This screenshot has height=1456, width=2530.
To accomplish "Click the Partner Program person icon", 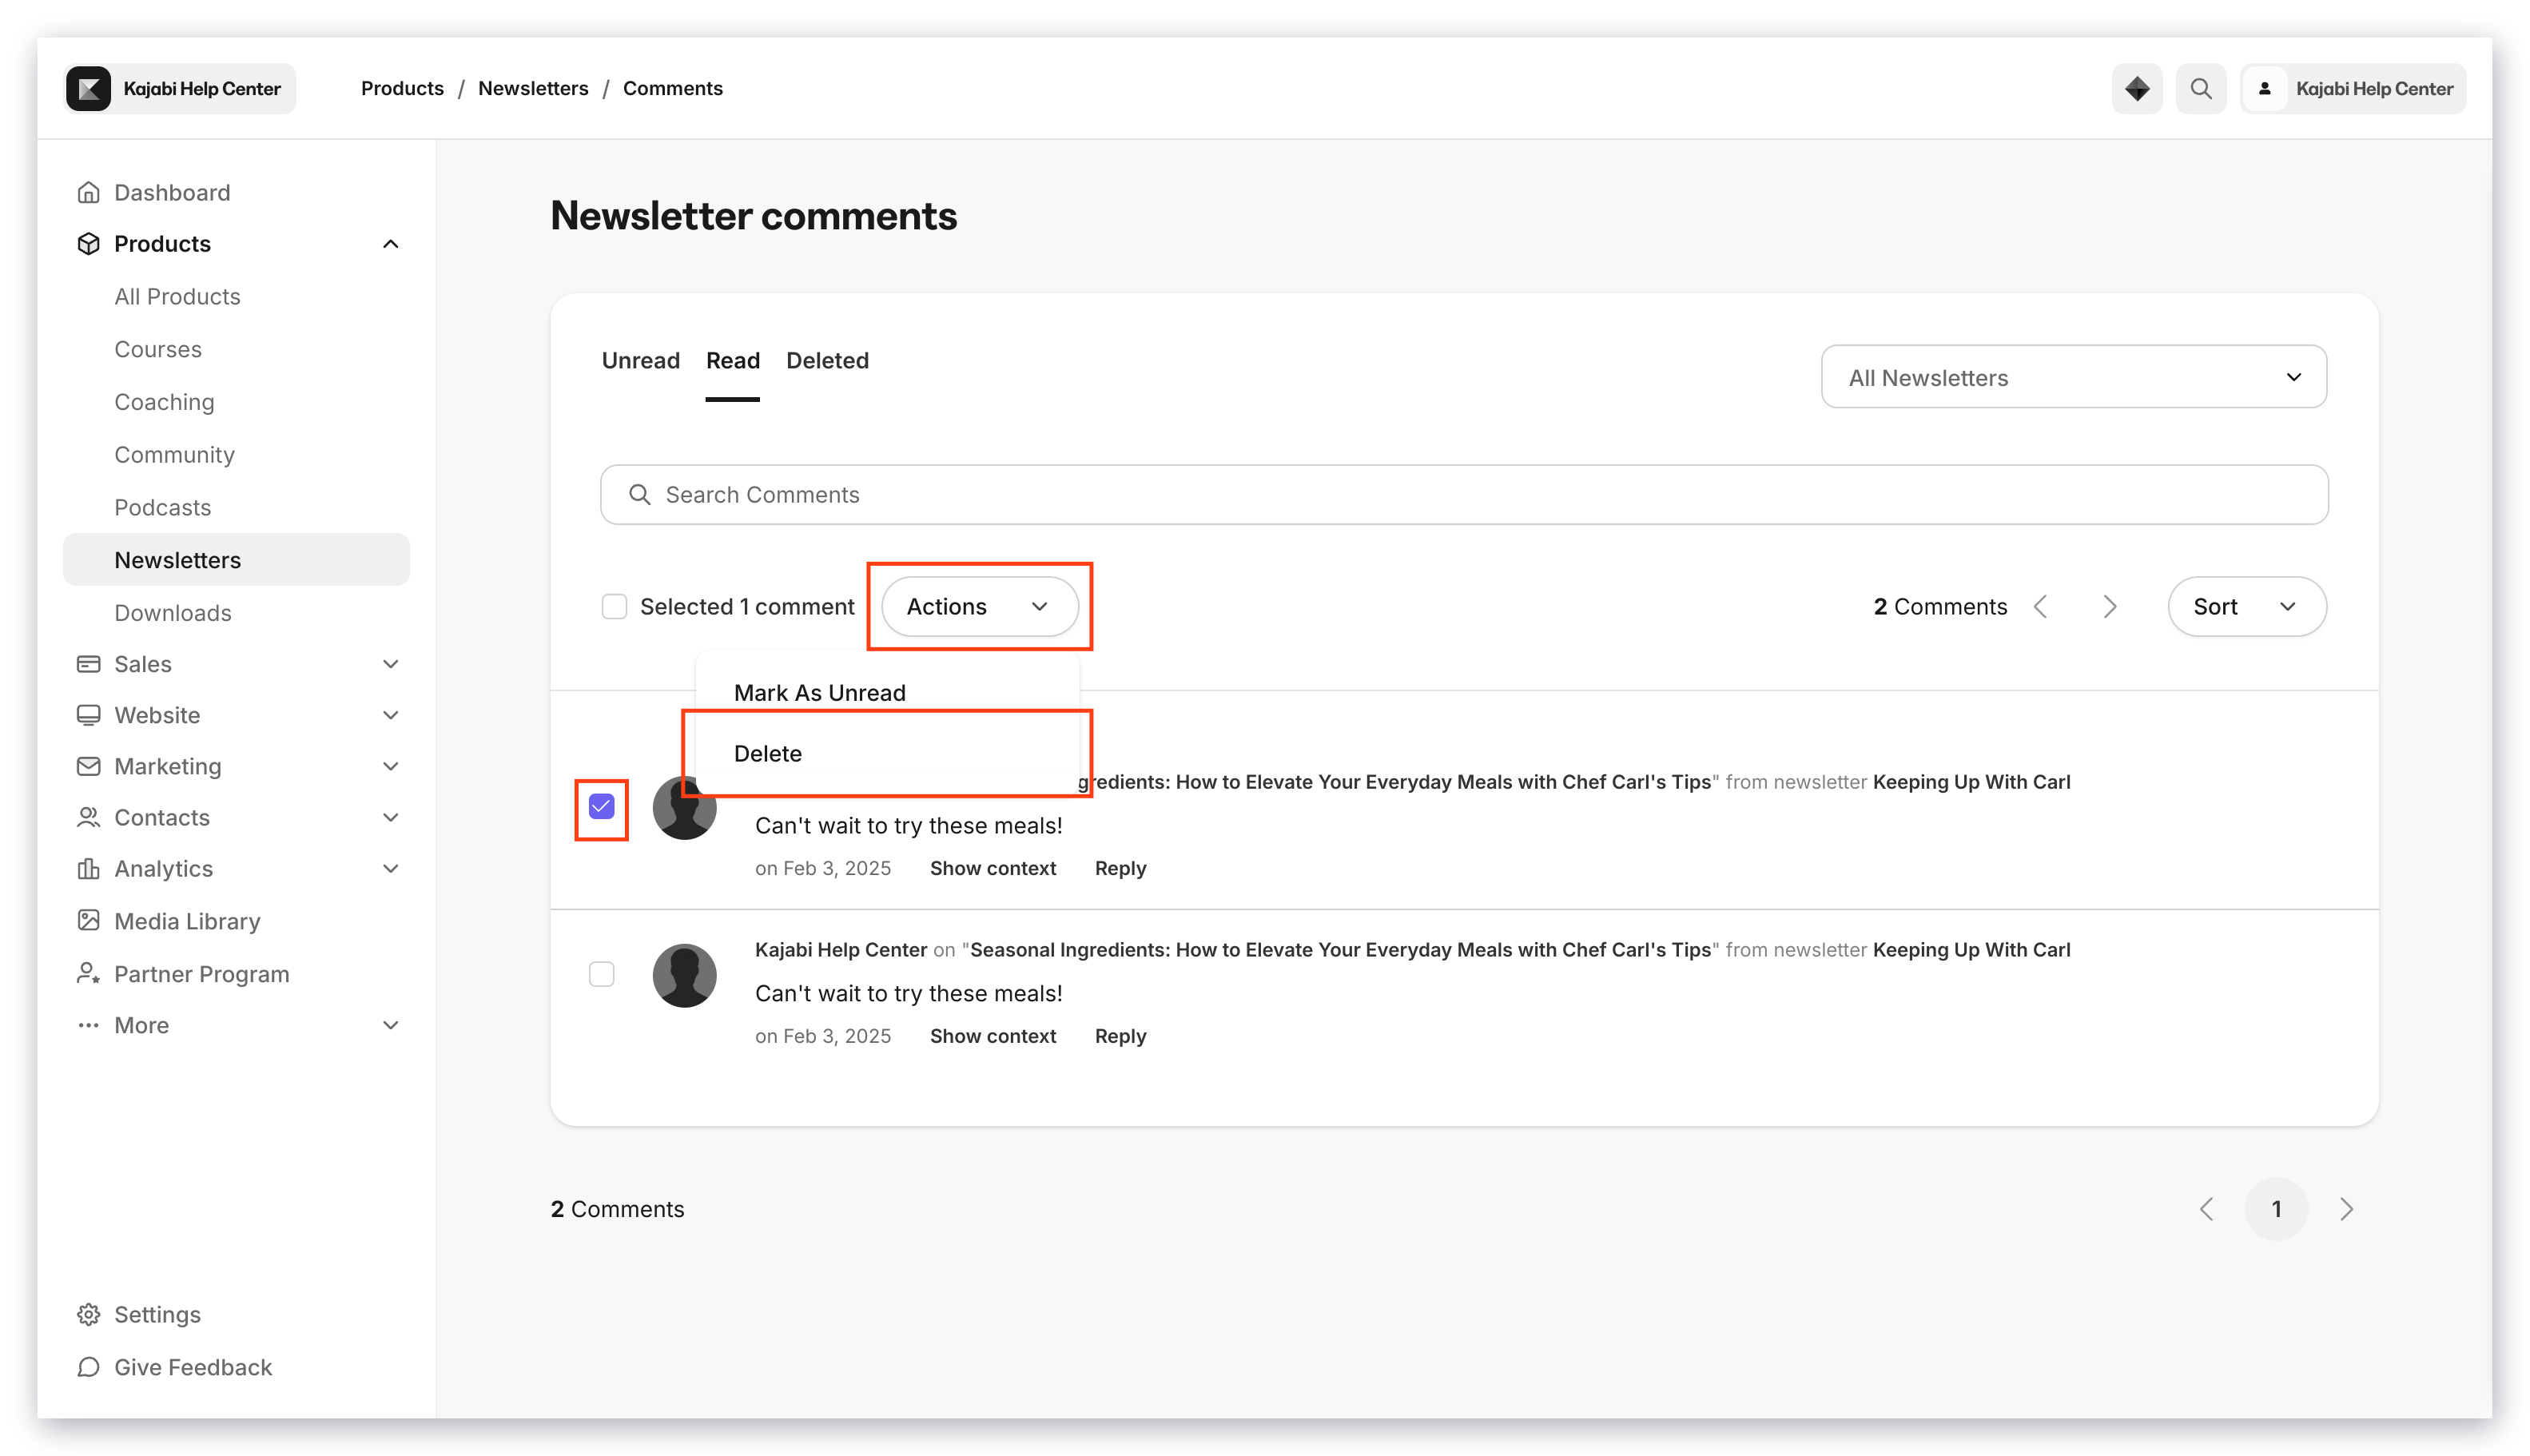I will point(88,973).
